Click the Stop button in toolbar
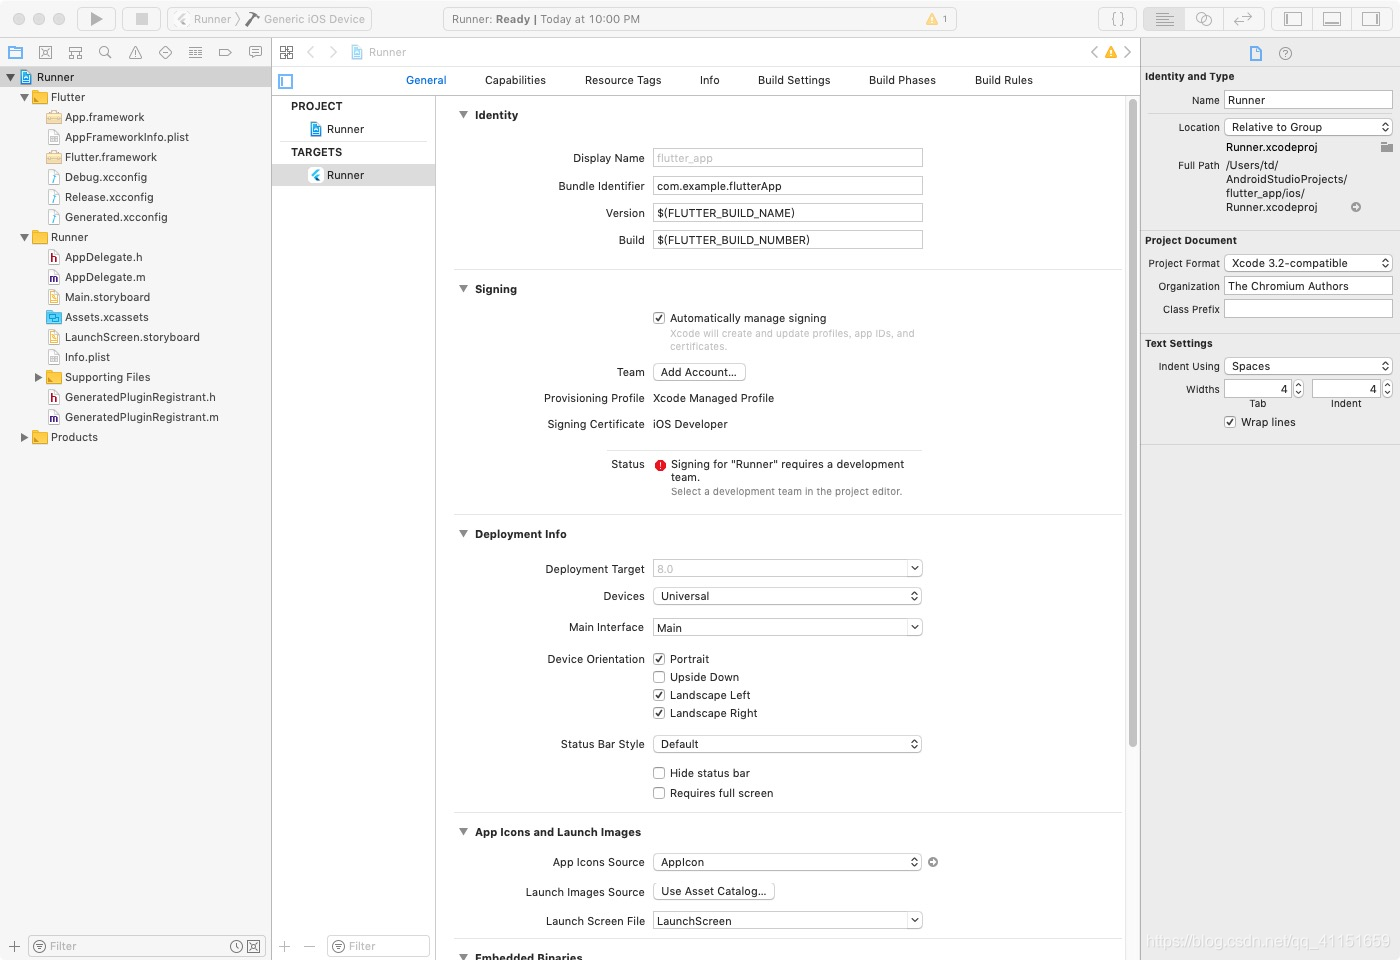The width and height of the screenshot is (1400, 960). coord(142,19)
